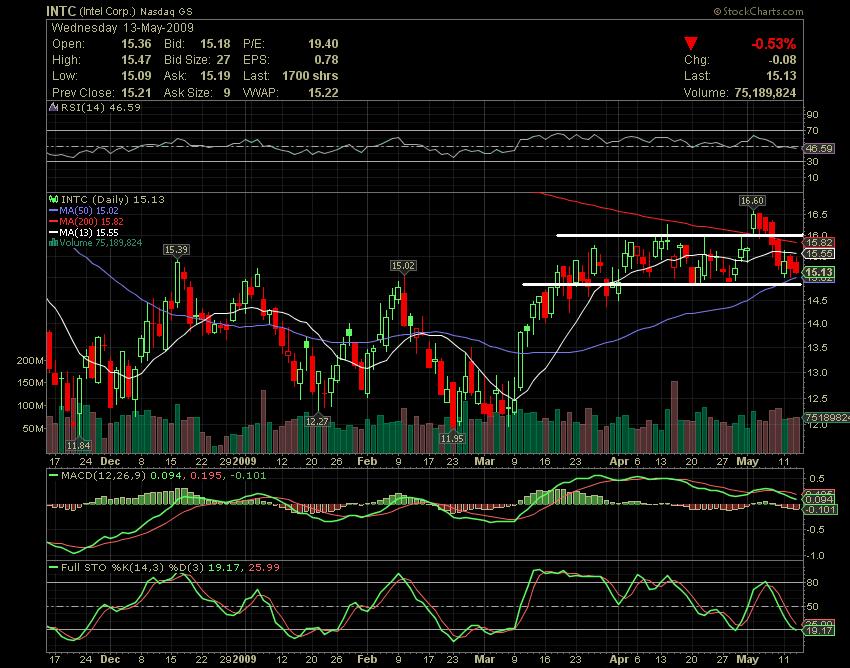Click the candlestick icon beside INTC (Daily)
Image resolution: width=850 pixels, height=668 pixels.
point(53,200)
